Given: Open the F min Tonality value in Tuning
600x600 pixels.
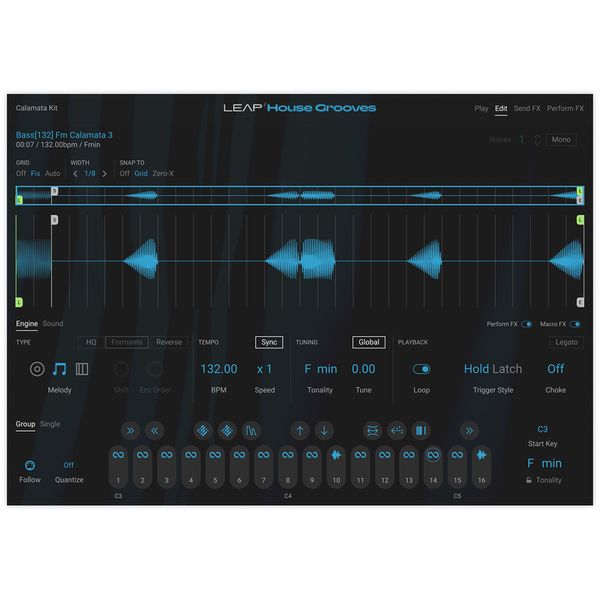Looking at the screenshot, I should 321,369.
